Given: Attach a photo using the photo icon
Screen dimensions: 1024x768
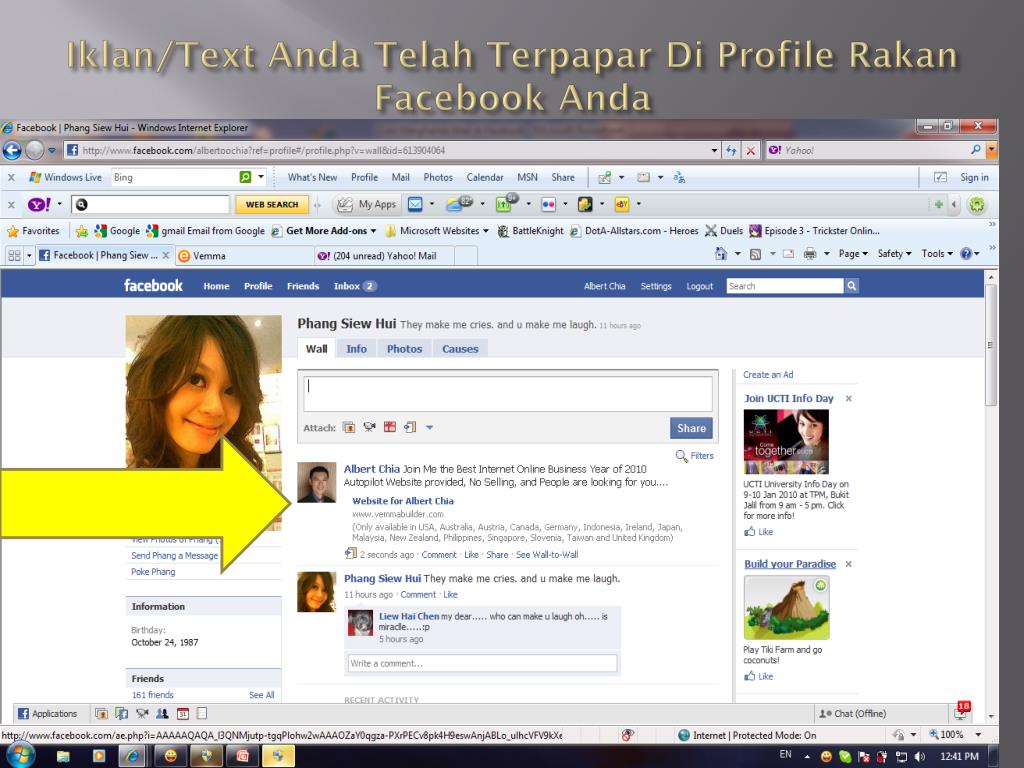Looking at the screenshot, I should click(349, 427).
